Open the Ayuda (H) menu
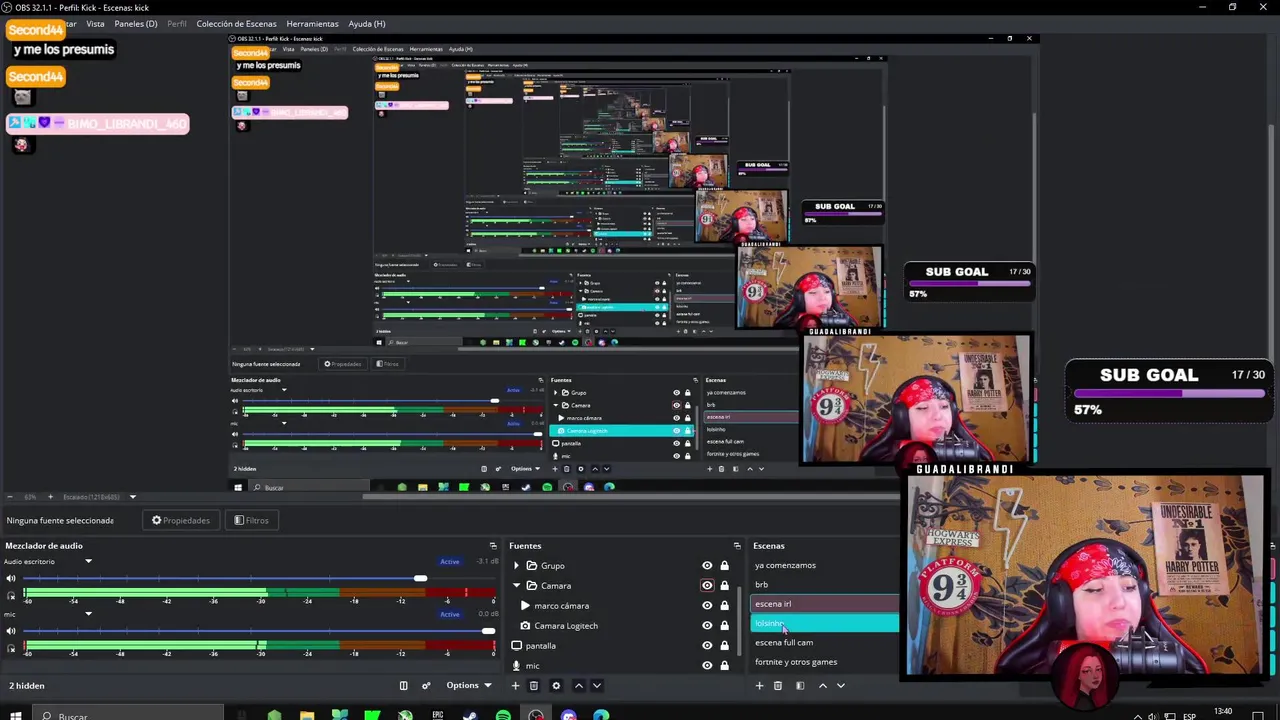The width and height of the screenshot is (1280, 720). [x=367, y=23]
